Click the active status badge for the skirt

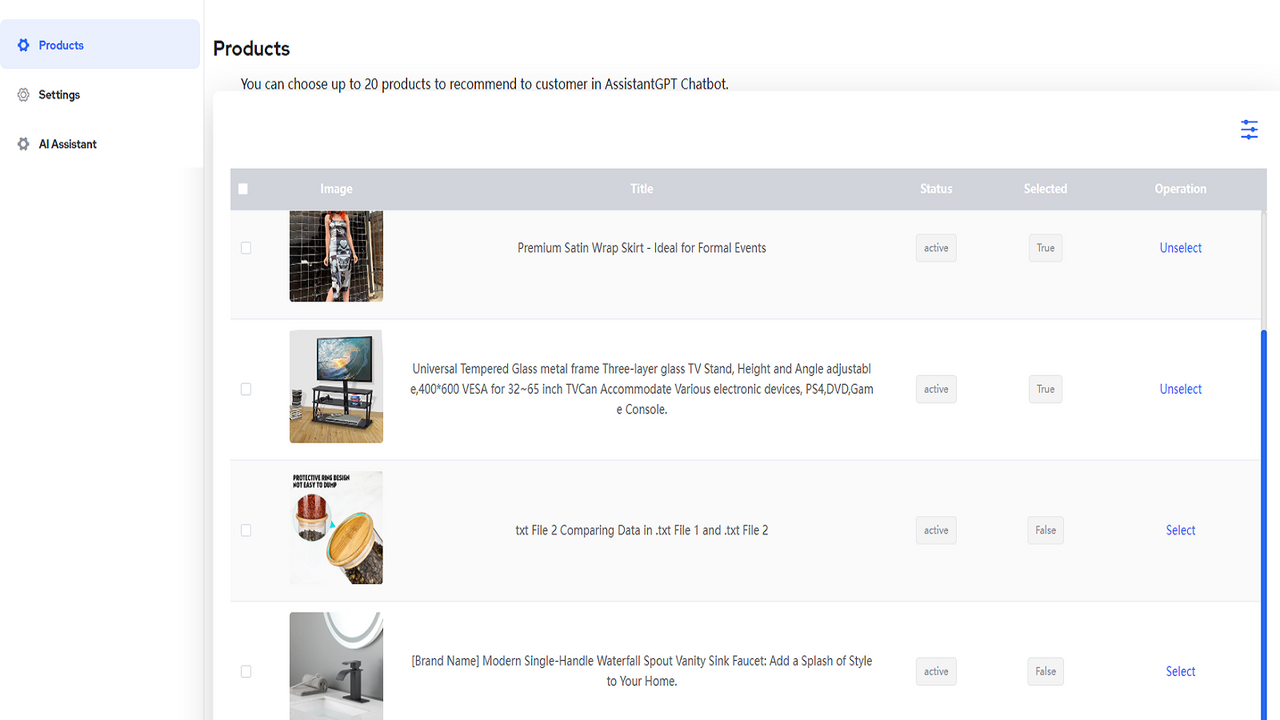pyautogui.click(x=935, y=247)
